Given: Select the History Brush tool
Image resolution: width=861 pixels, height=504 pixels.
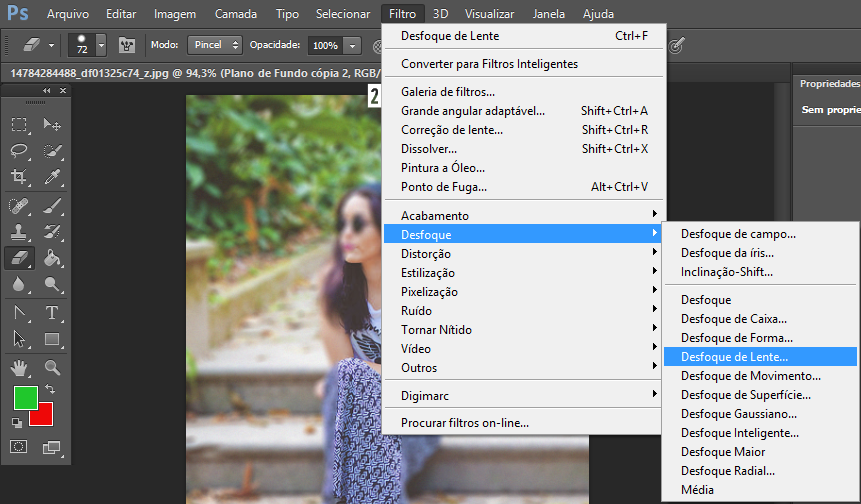Looking at the screenshot, I should point(52,232).
